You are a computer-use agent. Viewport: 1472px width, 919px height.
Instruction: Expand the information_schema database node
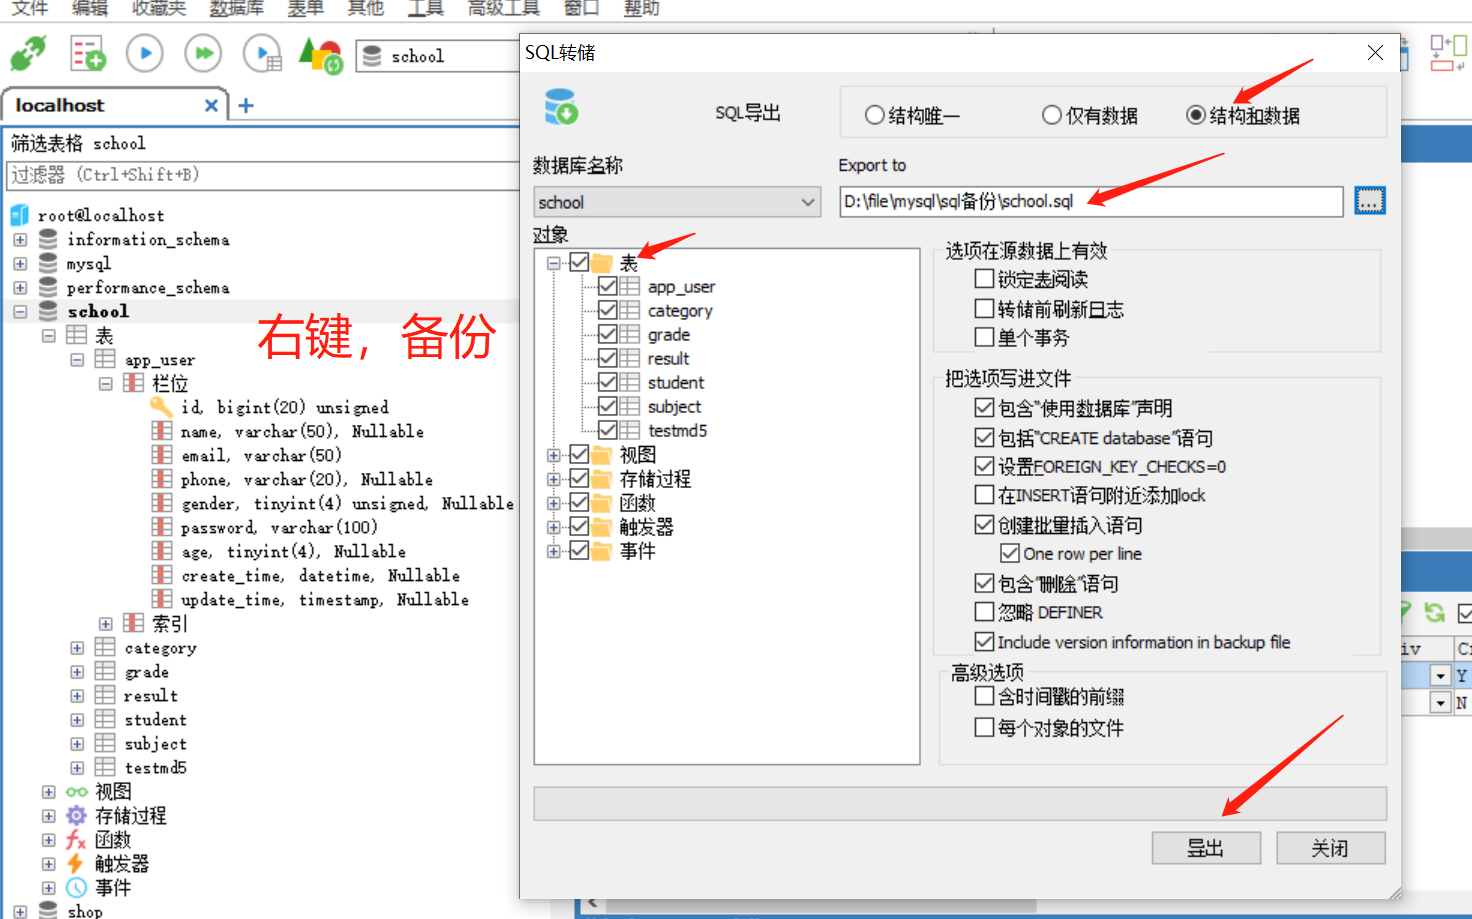pyautogui.click(x=20, y=239)
